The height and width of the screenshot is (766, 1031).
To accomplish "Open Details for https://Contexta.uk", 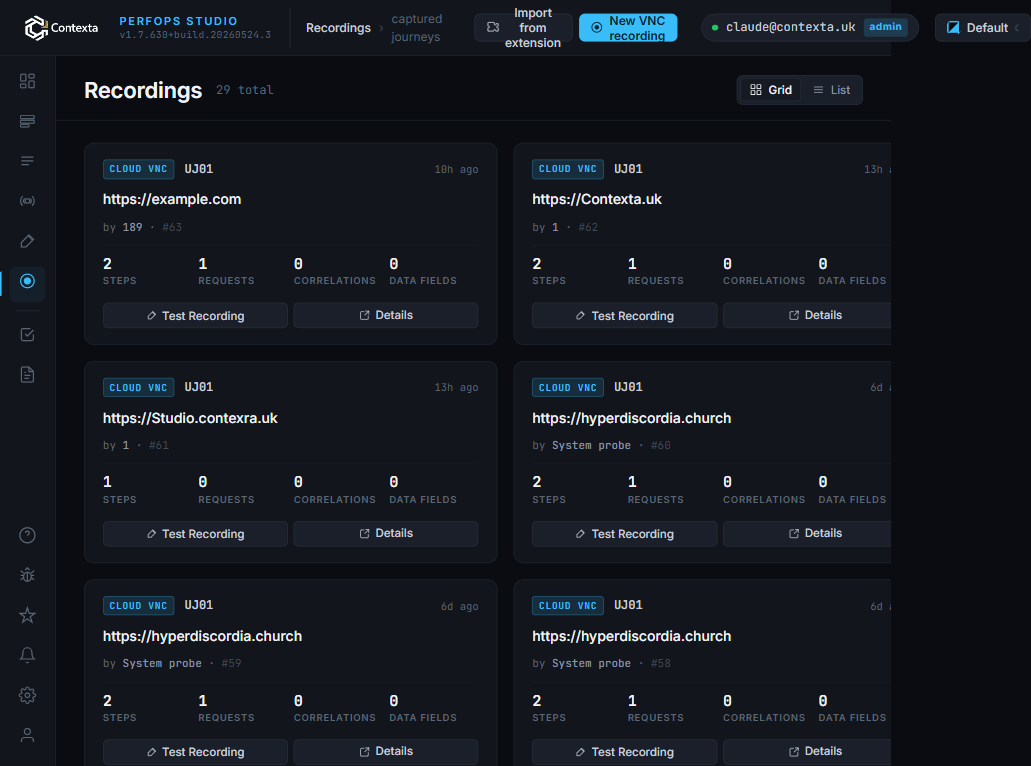I will (807, 316).
